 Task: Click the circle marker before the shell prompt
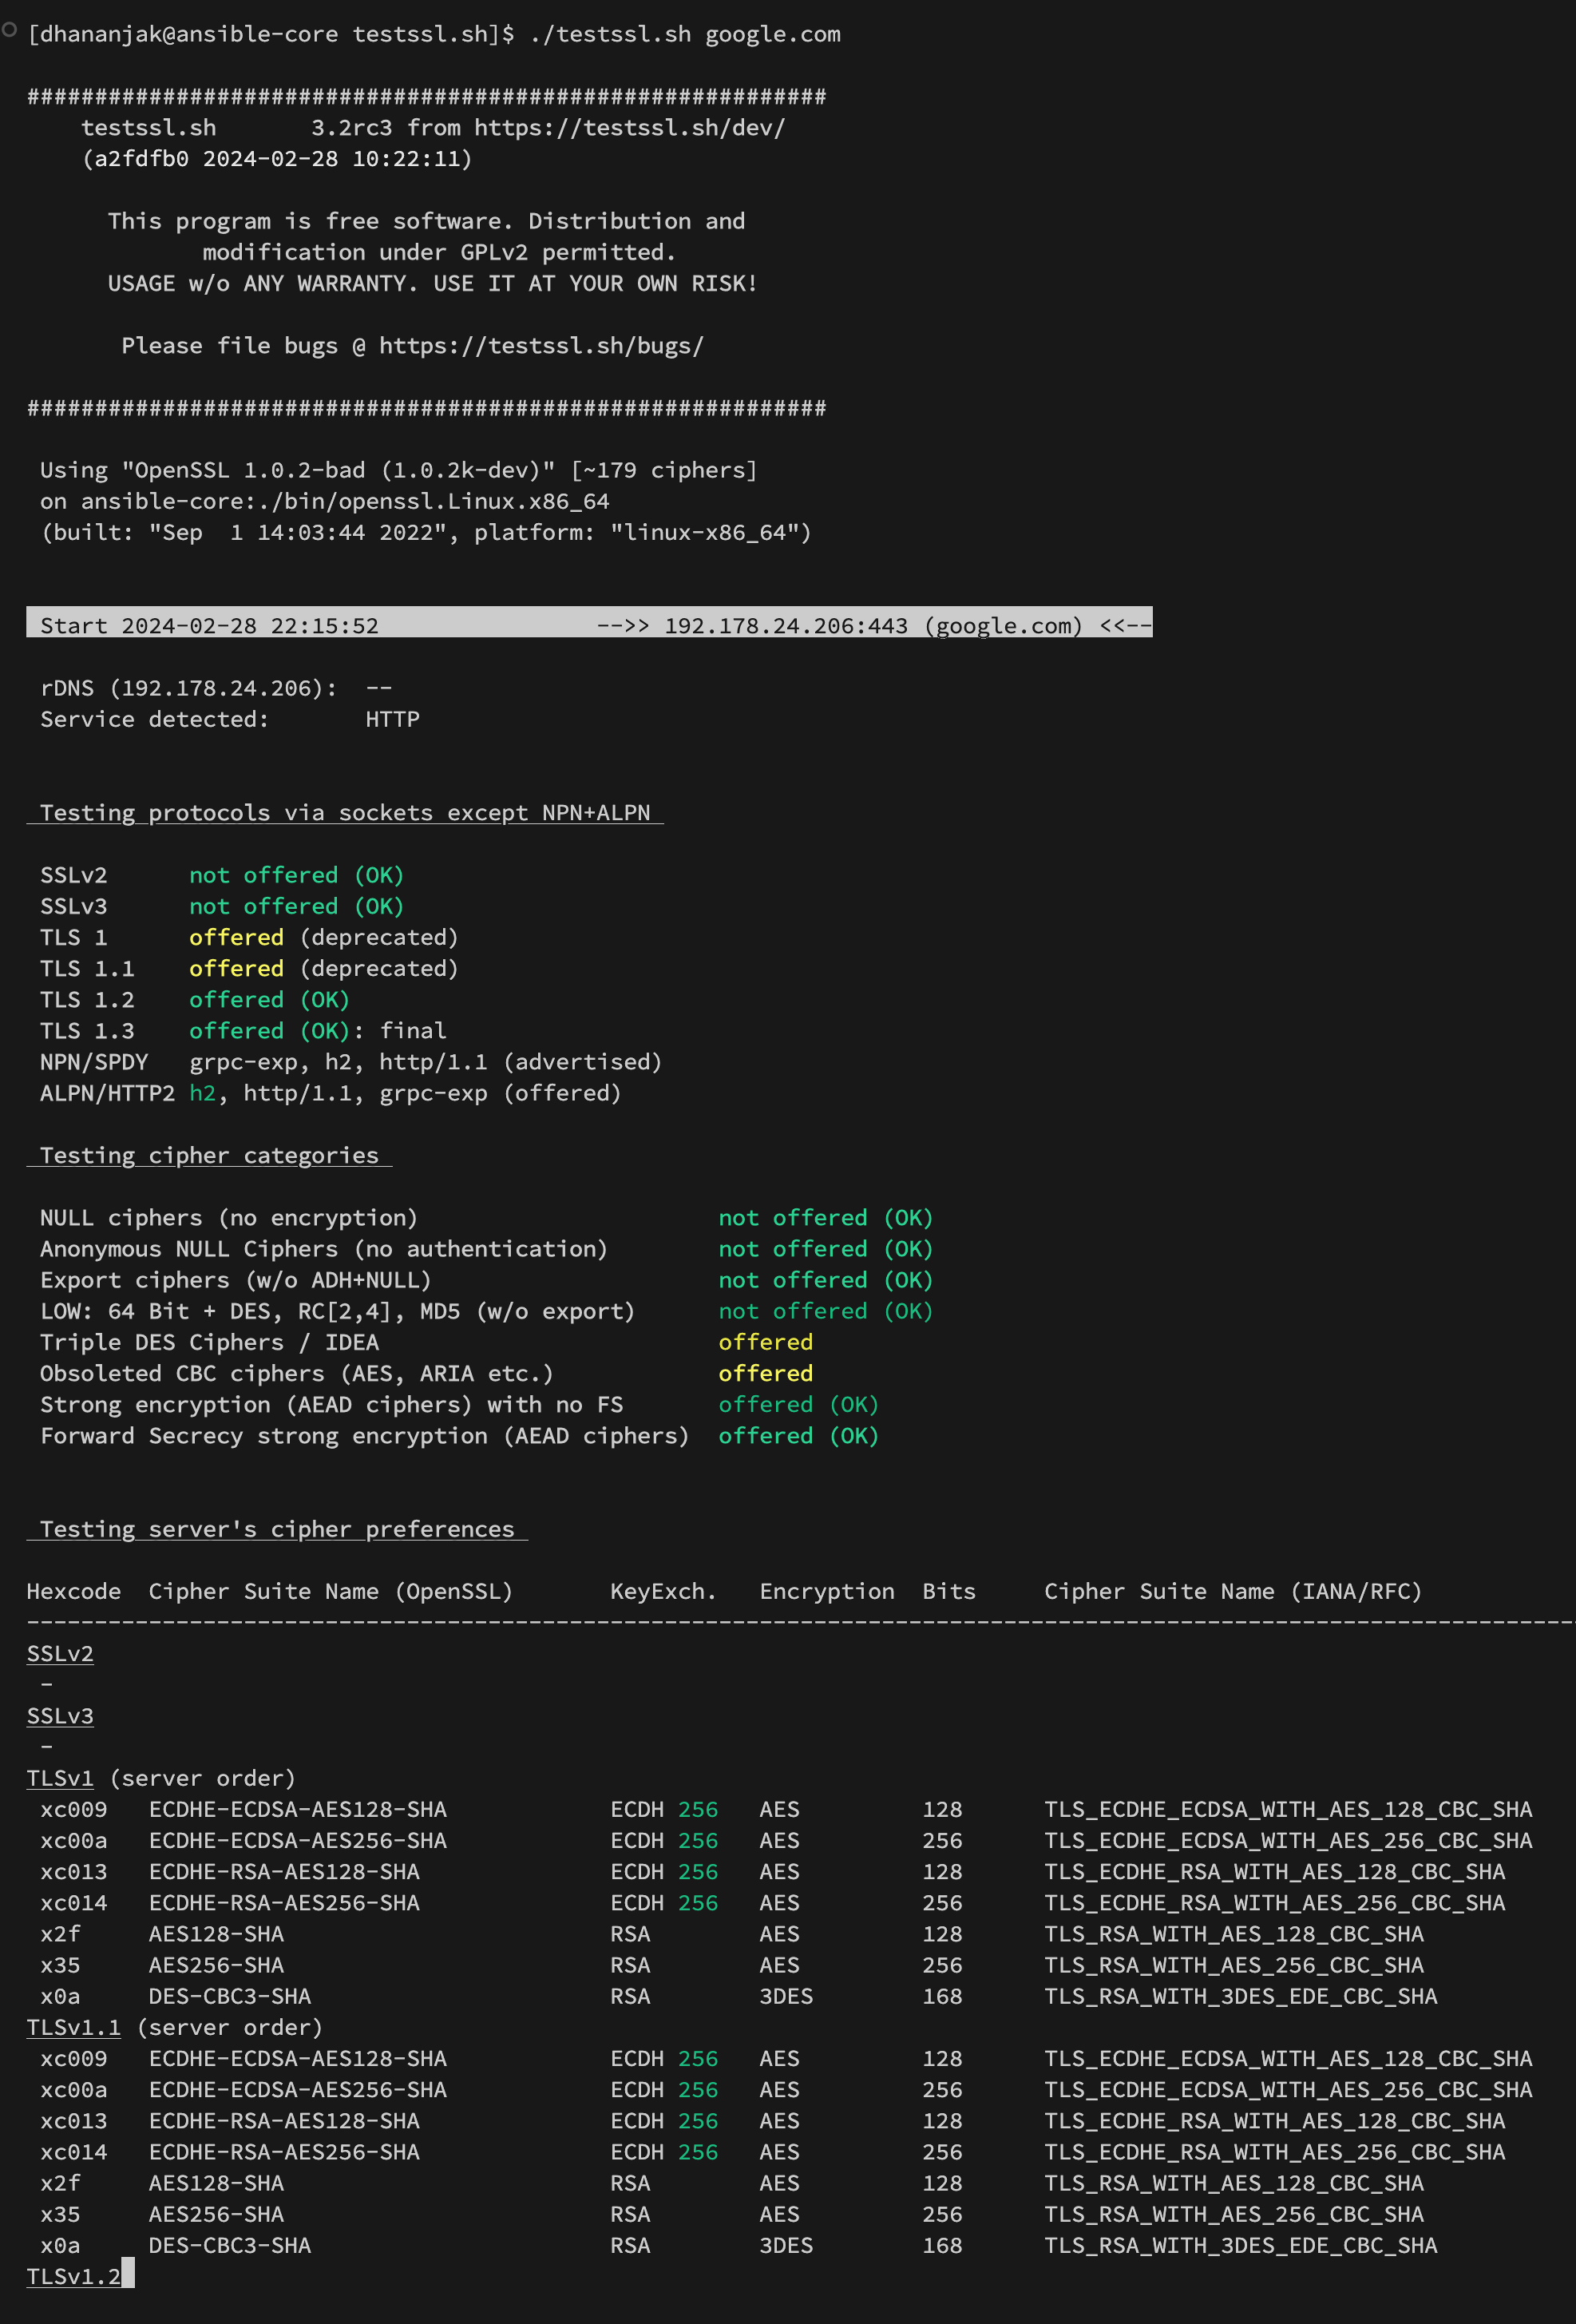[x=9, y=30]
